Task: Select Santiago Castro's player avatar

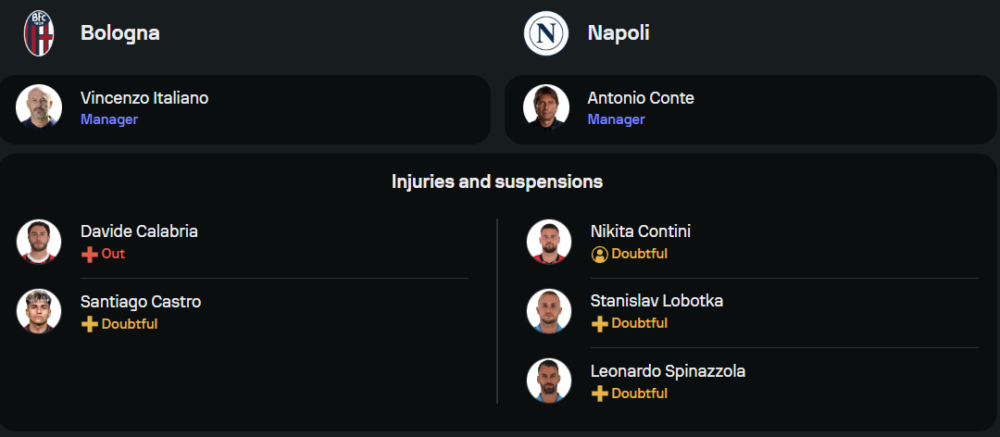Action: (x=39, y=311)
